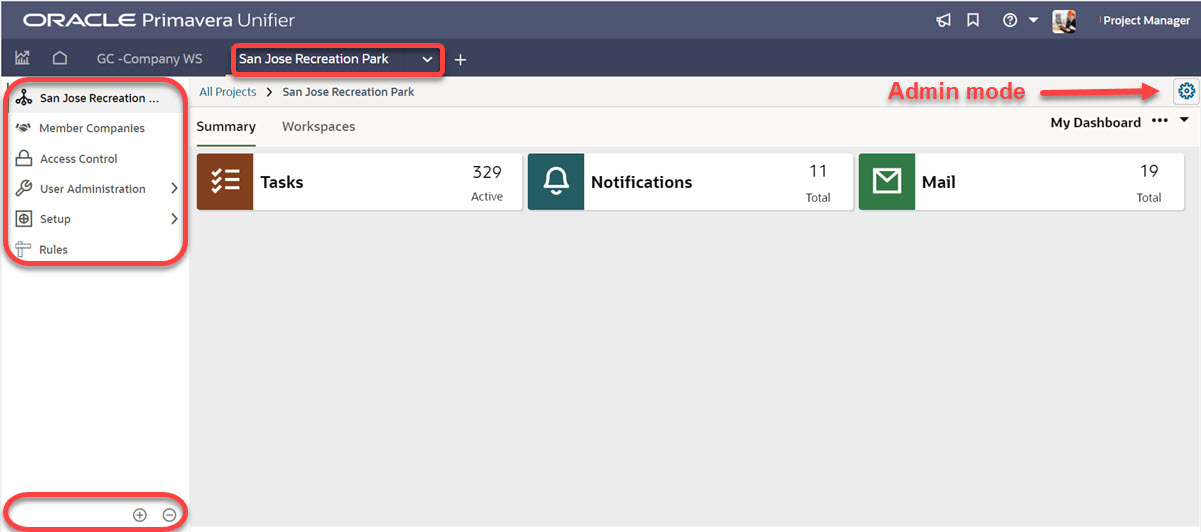Click the 329 active tasks count

(487, 173)
